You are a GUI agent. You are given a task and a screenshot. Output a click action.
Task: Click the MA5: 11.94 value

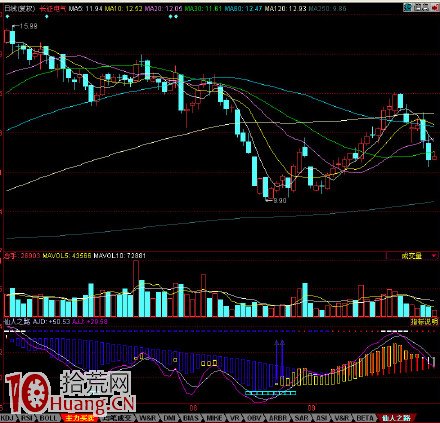pos(85,9)
